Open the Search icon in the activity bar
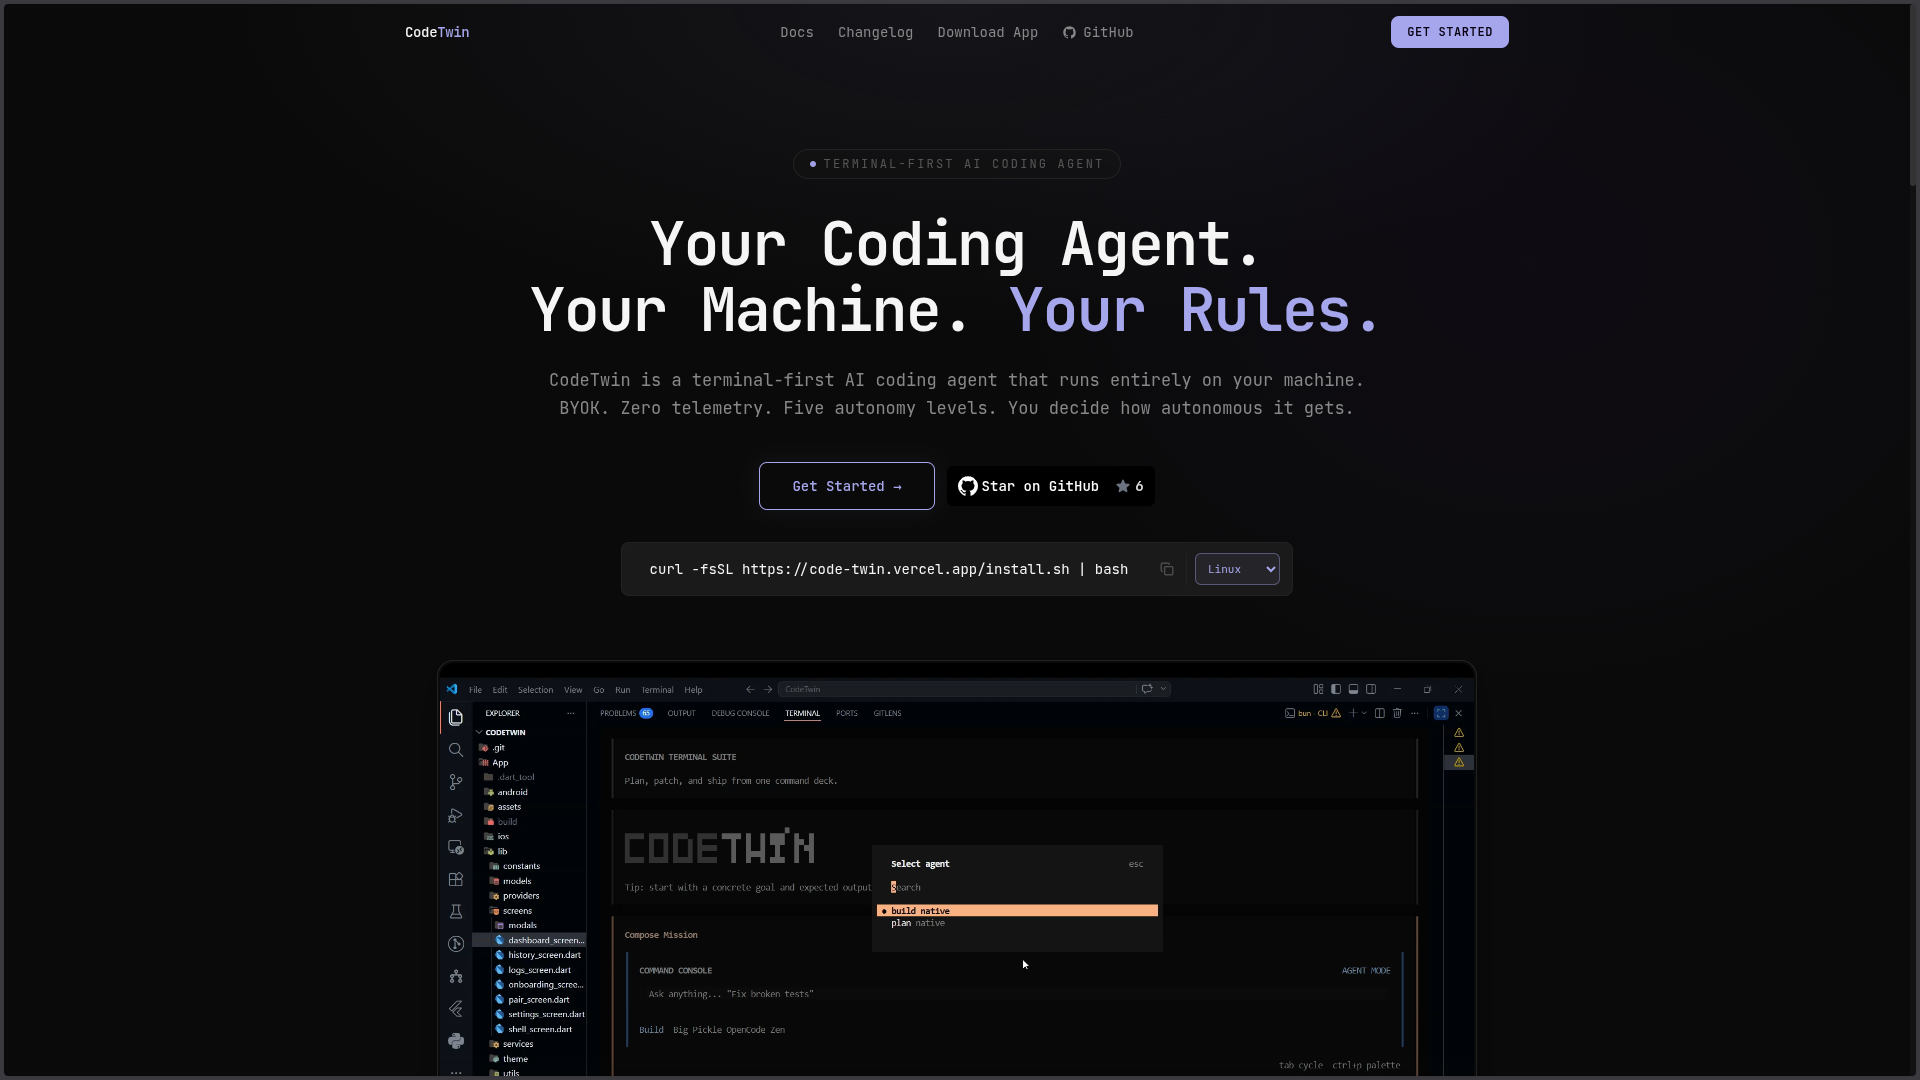Viewport: 1920px width, 1080px height. [x=456, y=750]
